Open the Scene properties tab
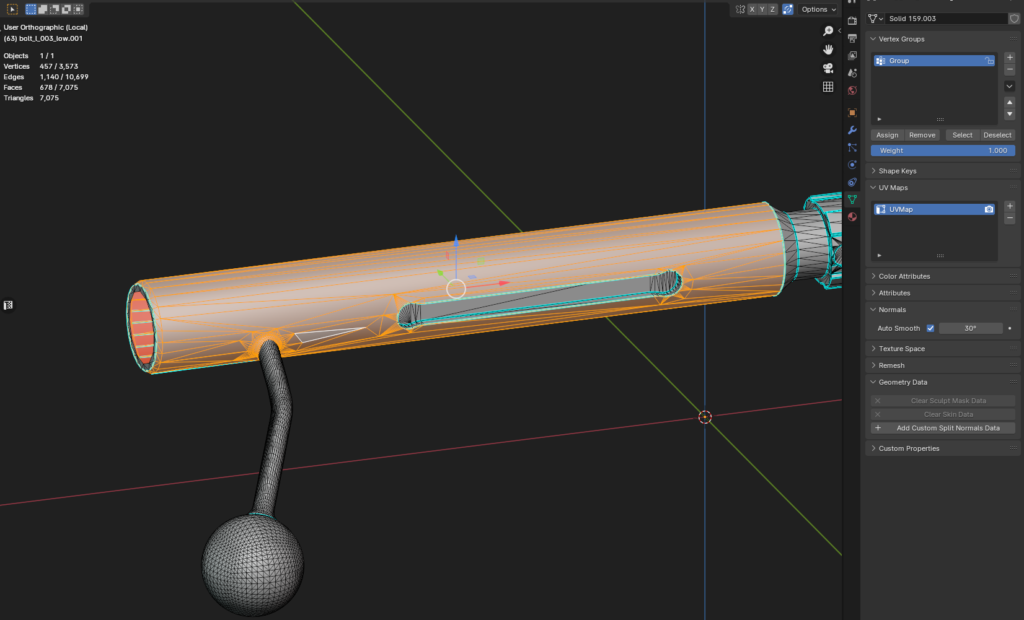 coord(852,73)
